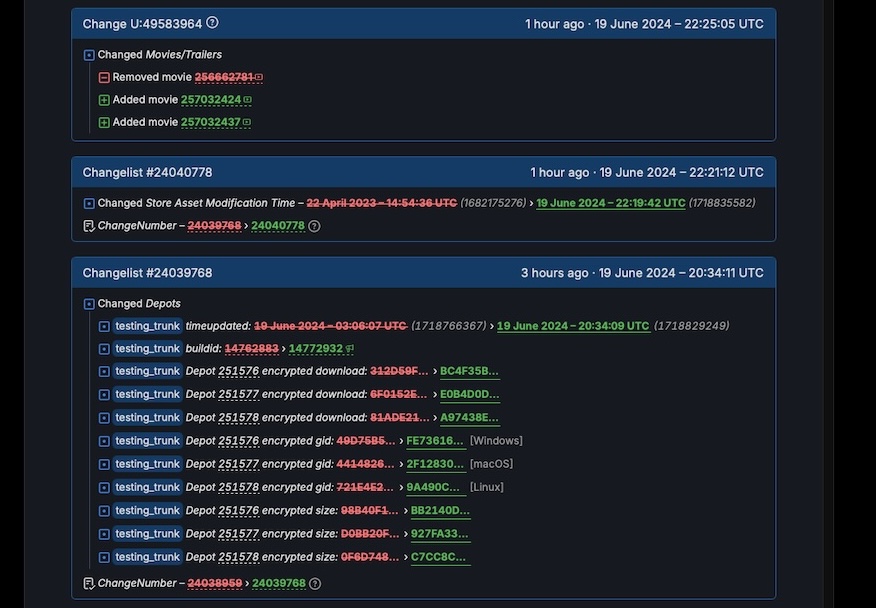Click the testing_trunk tag on buildid row

pos(147,349)
